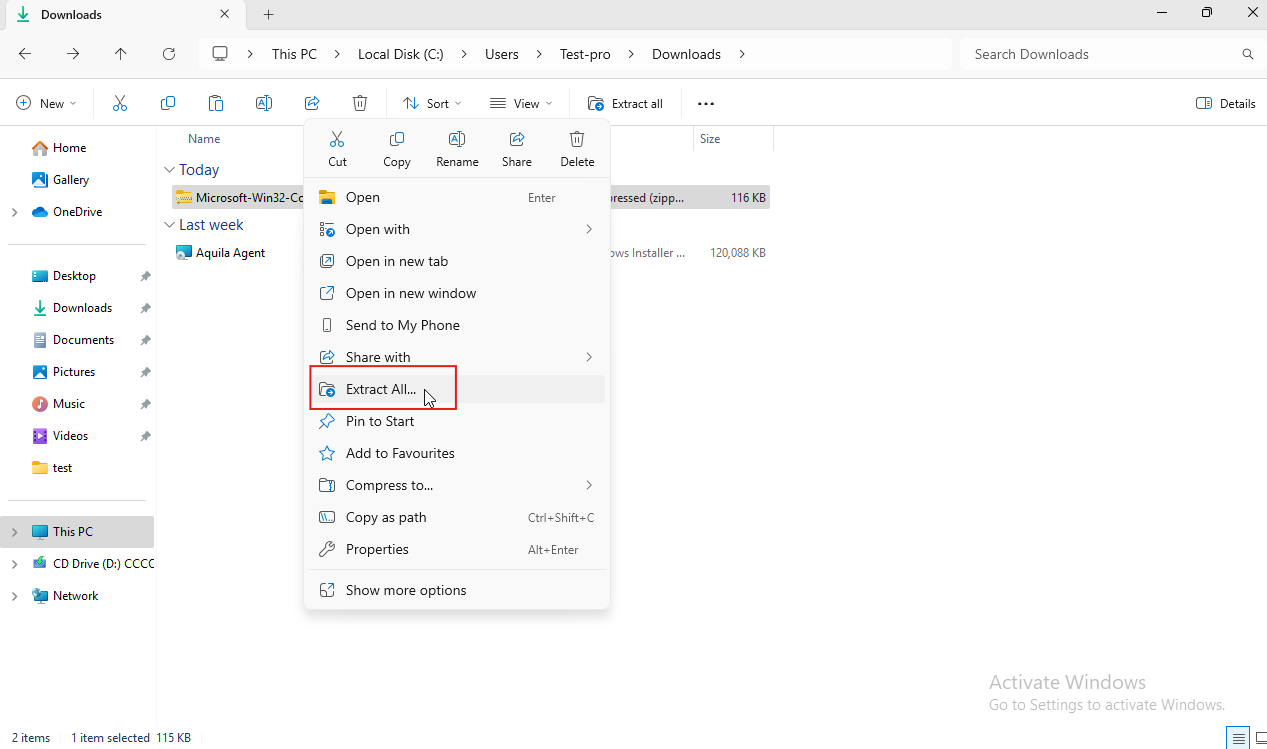Go up one folder with Up arrow

[x=121, y=54]
